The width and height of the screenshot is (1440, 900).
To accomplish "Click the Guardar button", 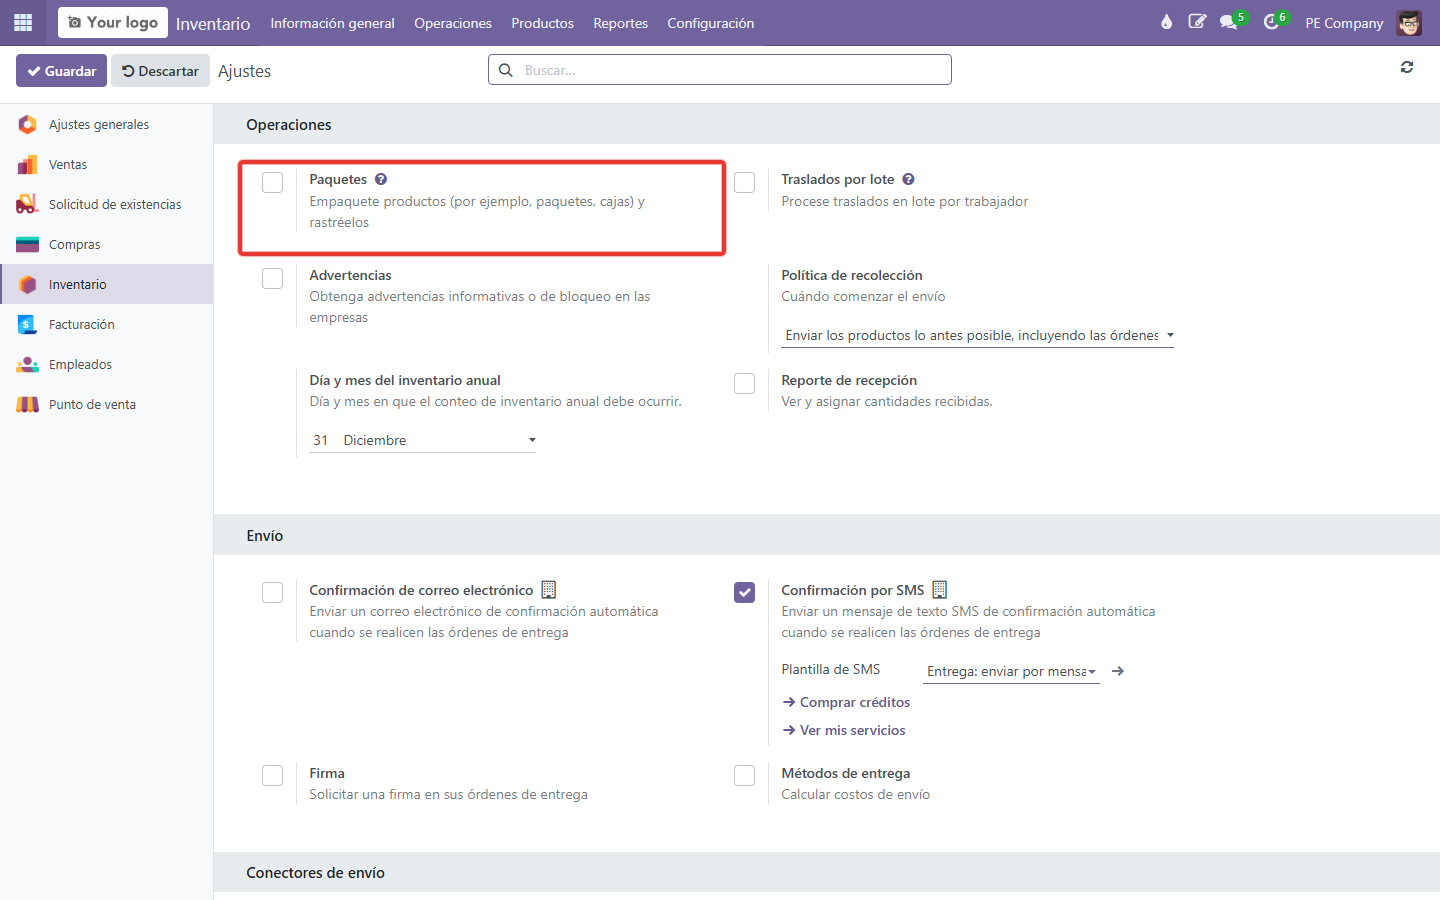I will click(61, 71).
